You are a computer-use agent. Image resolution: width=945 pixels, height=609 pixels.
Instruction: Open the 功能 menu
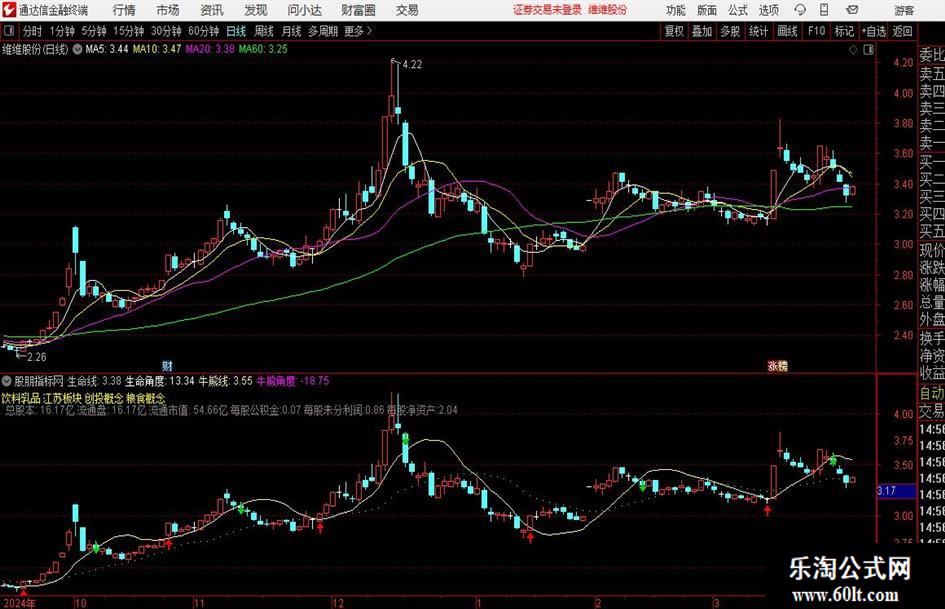(x=676, y=10)
